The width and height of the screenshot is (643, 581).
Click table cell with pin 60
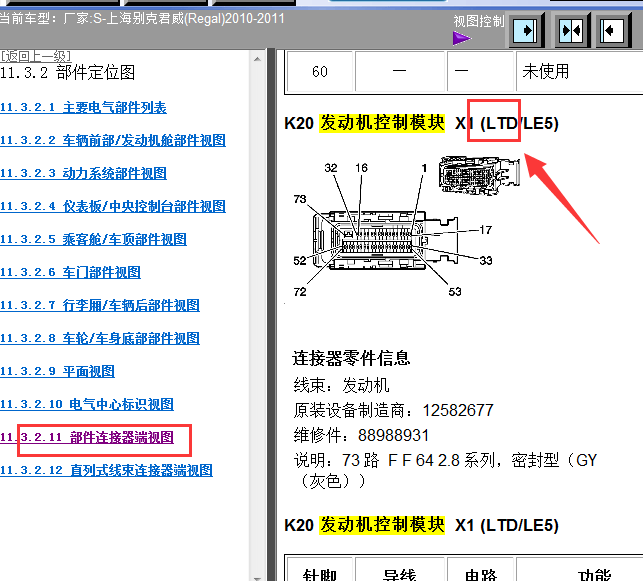[320, 71]
